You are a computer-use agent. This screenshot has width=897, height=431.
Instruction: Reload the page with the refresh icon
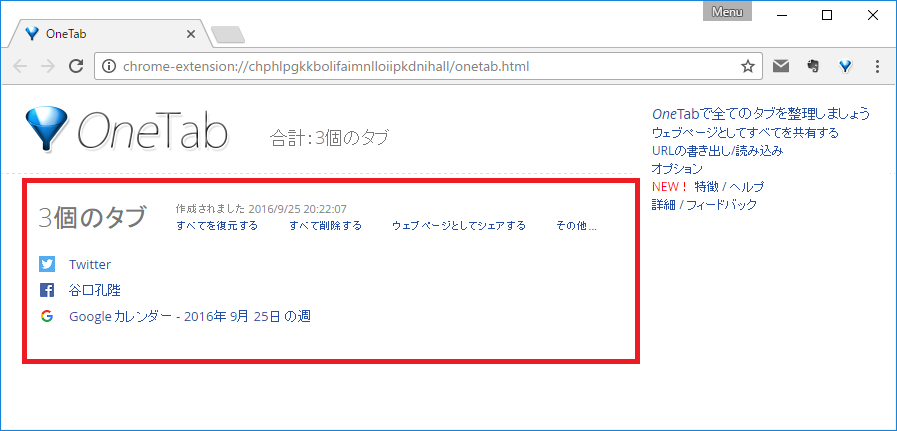pyautogui.click(x=75, y=67)
